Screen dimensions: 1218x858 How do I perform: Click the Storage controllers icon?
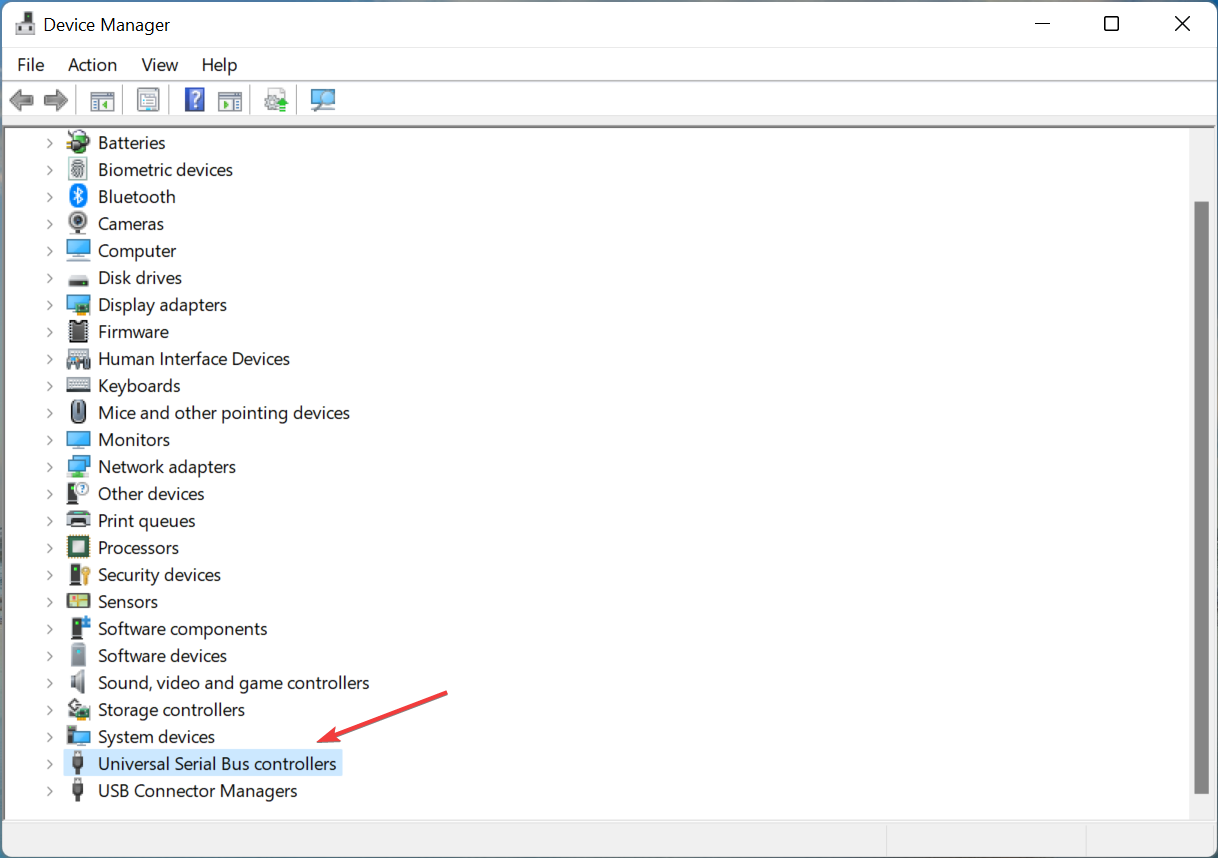pyautogui.click(x=78, y=710)
